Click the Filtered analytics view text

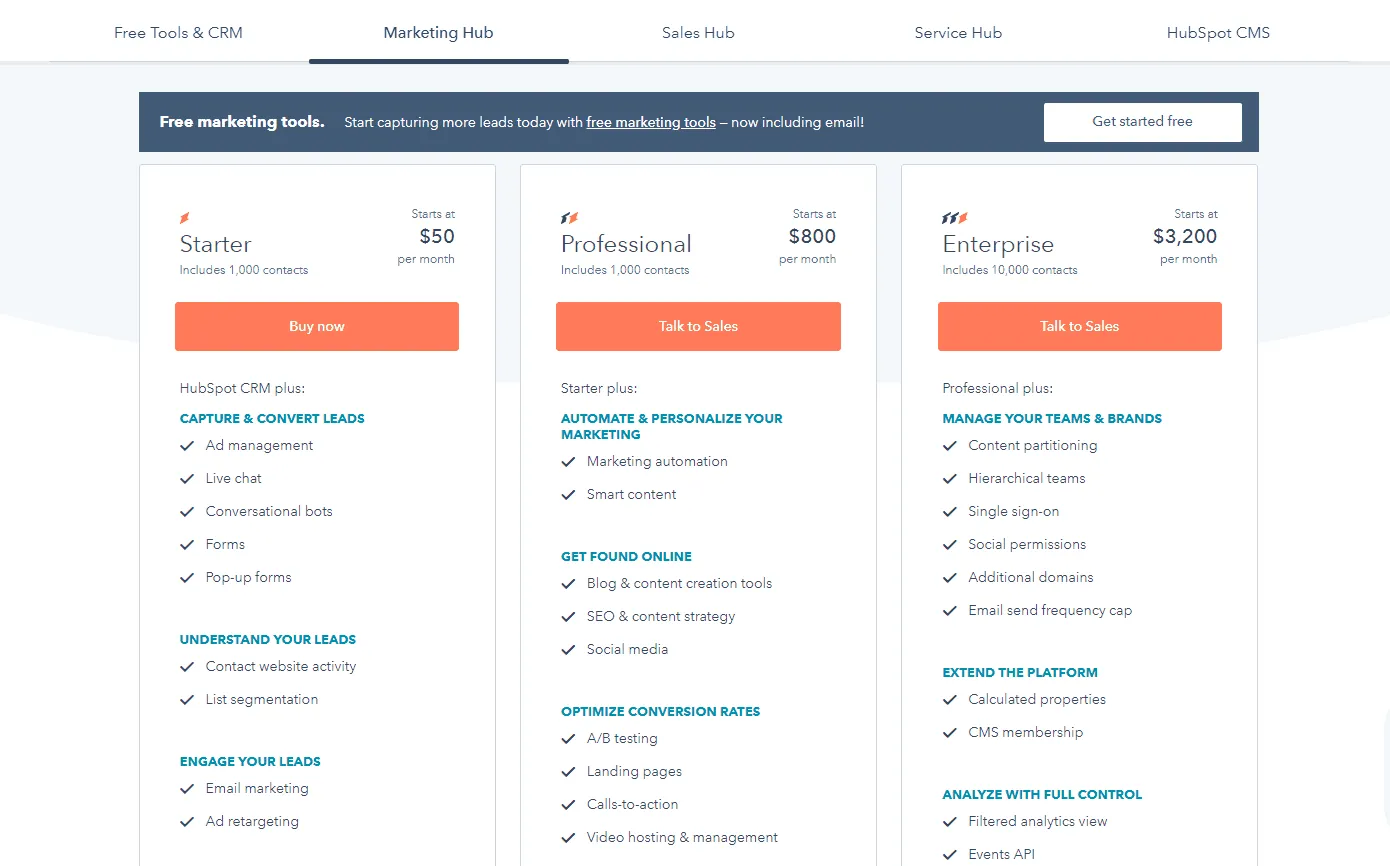pos(1038,822)
